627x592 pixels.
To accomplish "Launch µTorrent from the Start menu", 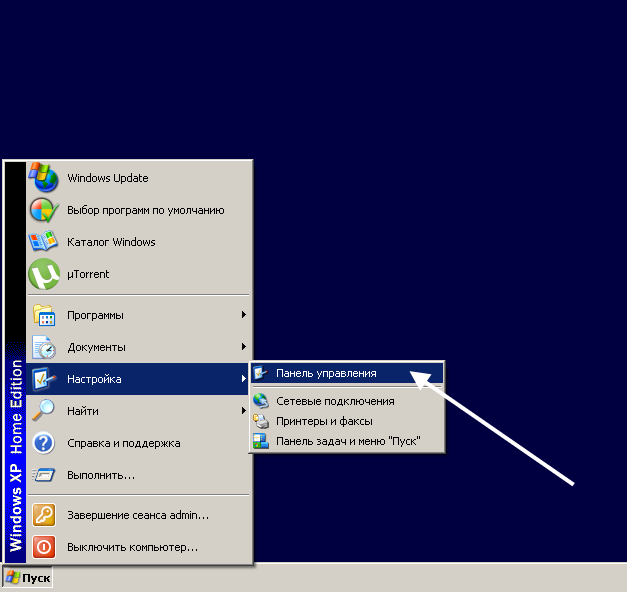I will tap(139, 274).
